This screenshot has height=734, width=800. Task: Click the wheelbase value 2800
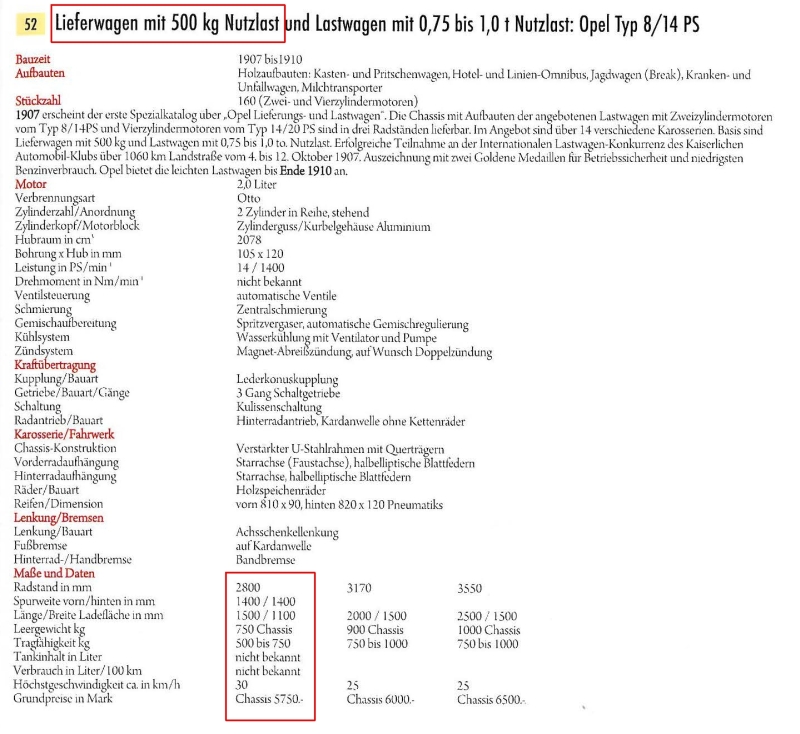[x=250, y=588]
